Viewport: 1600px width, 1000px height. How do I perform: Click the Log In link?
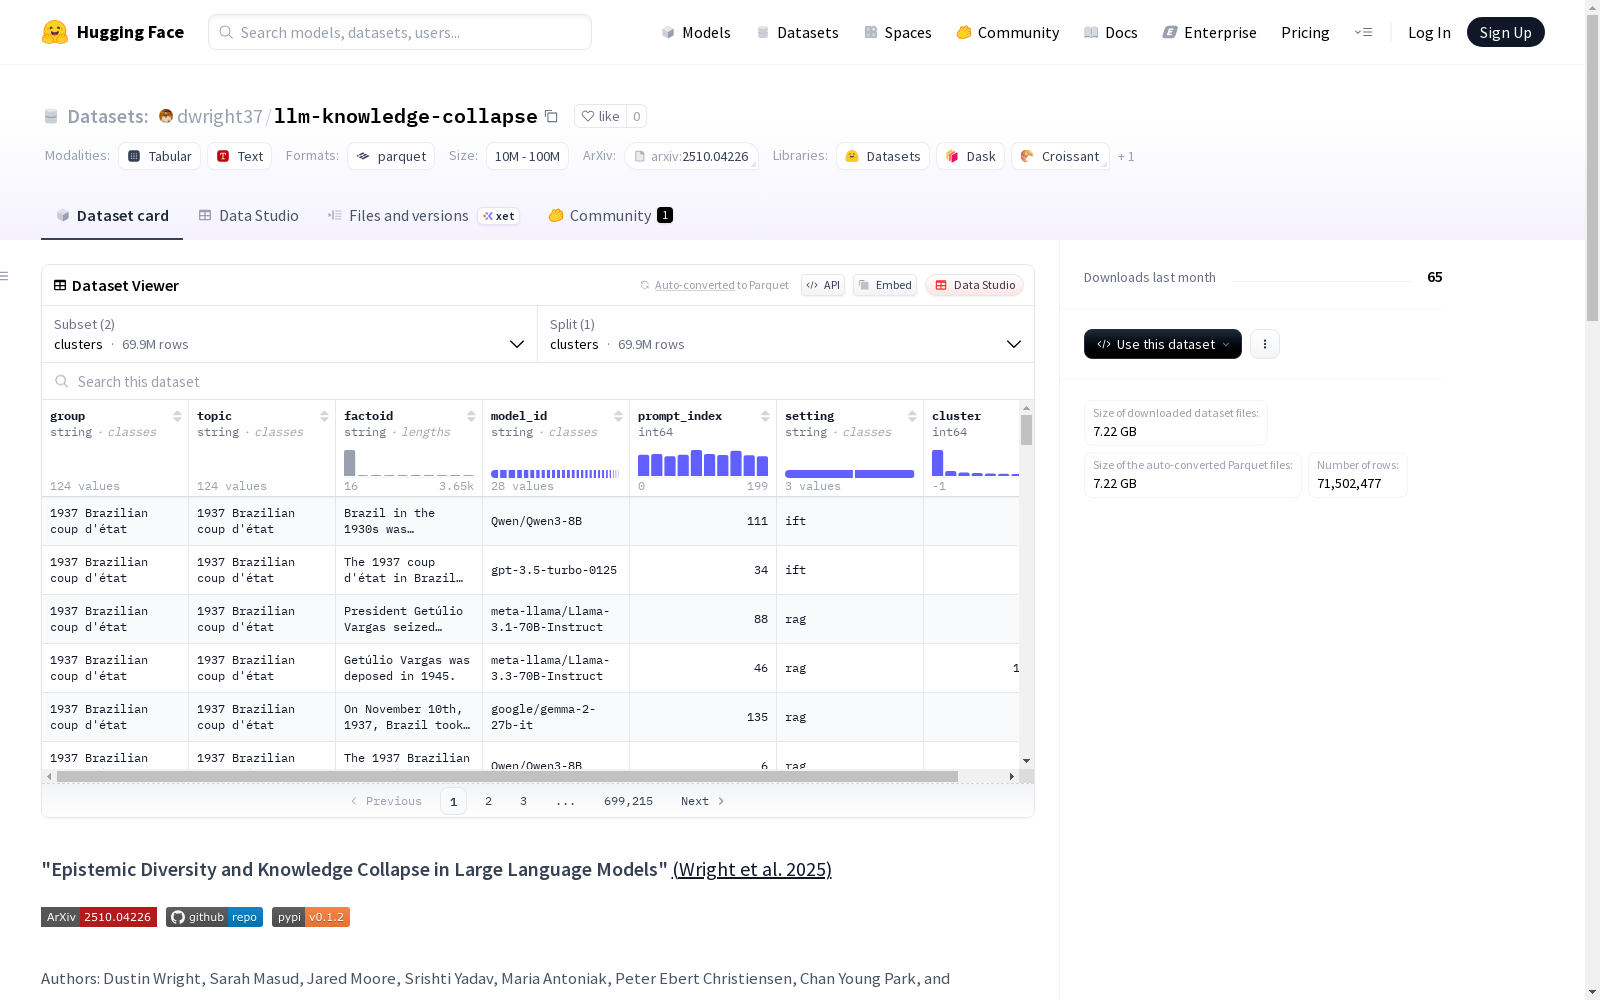(1429, 32)
